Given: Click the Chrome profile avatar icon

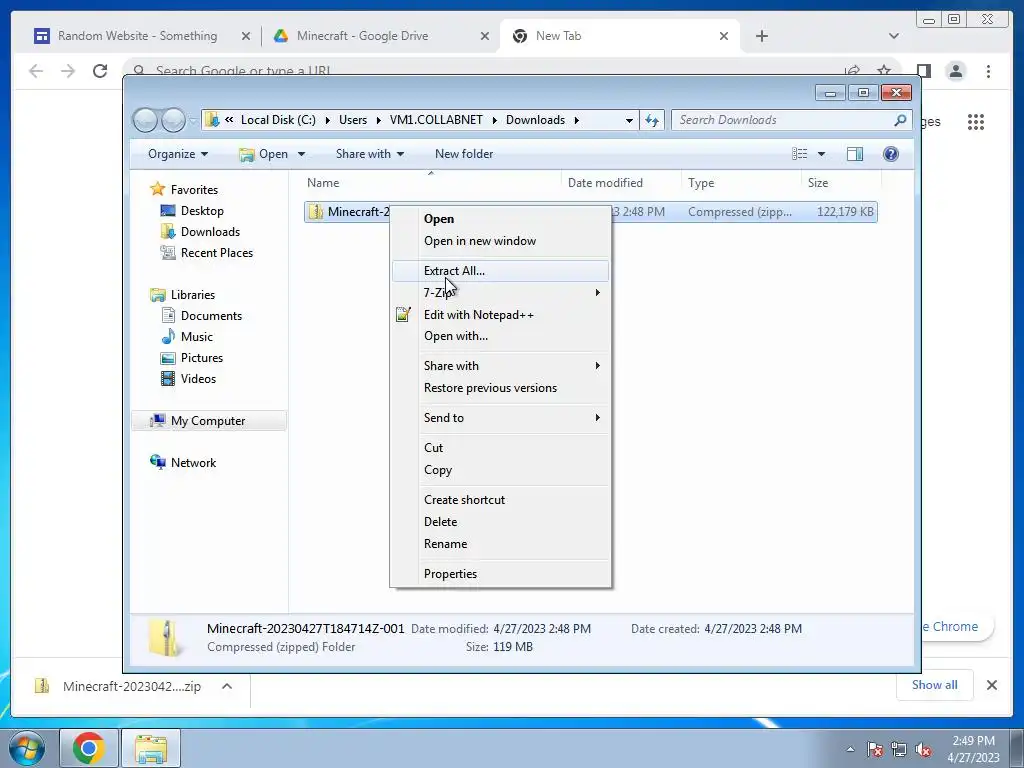Looking at the screenshot, I should tap(955, 71).
